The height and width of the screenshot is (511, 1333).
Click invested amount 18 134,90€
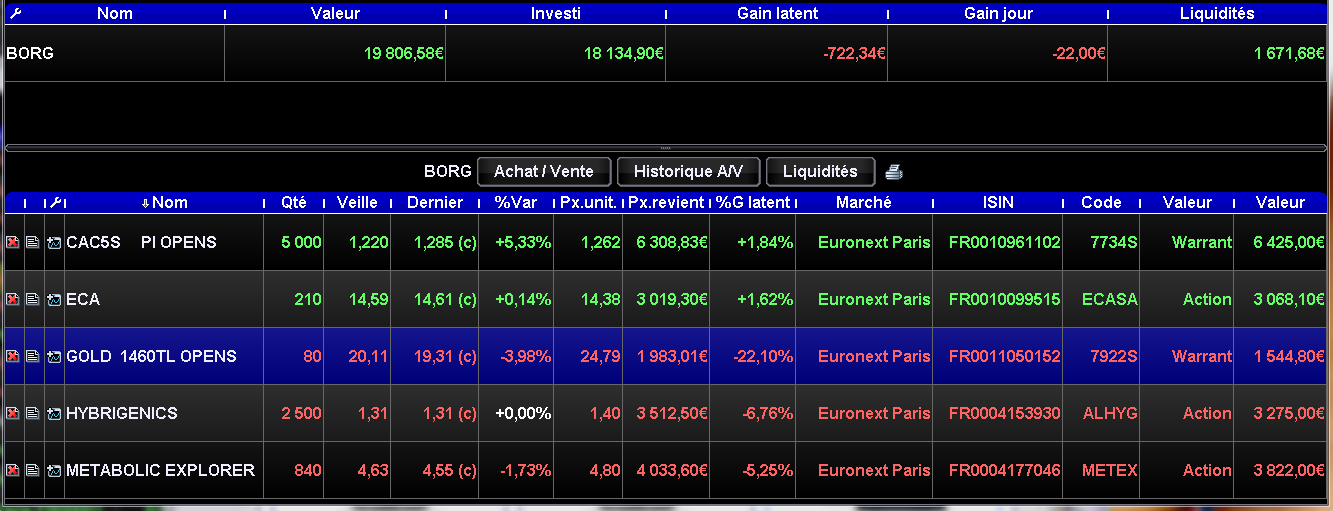(x=624, y=53)
